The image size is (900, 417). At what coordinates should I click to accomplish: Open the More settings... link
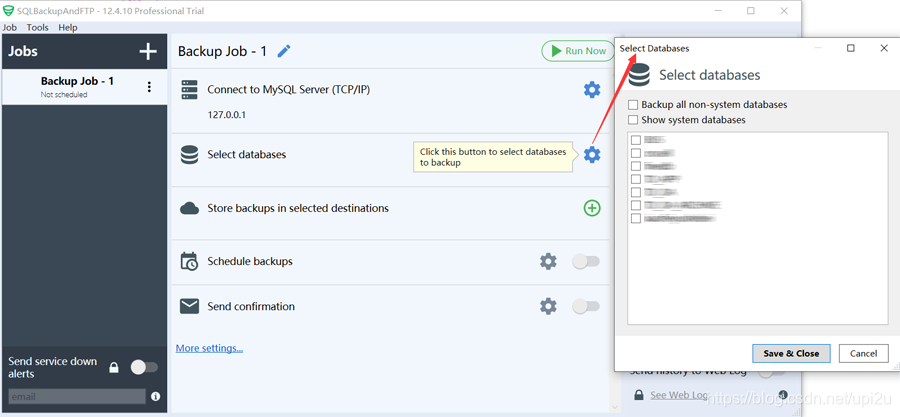(x=210, y=348)
